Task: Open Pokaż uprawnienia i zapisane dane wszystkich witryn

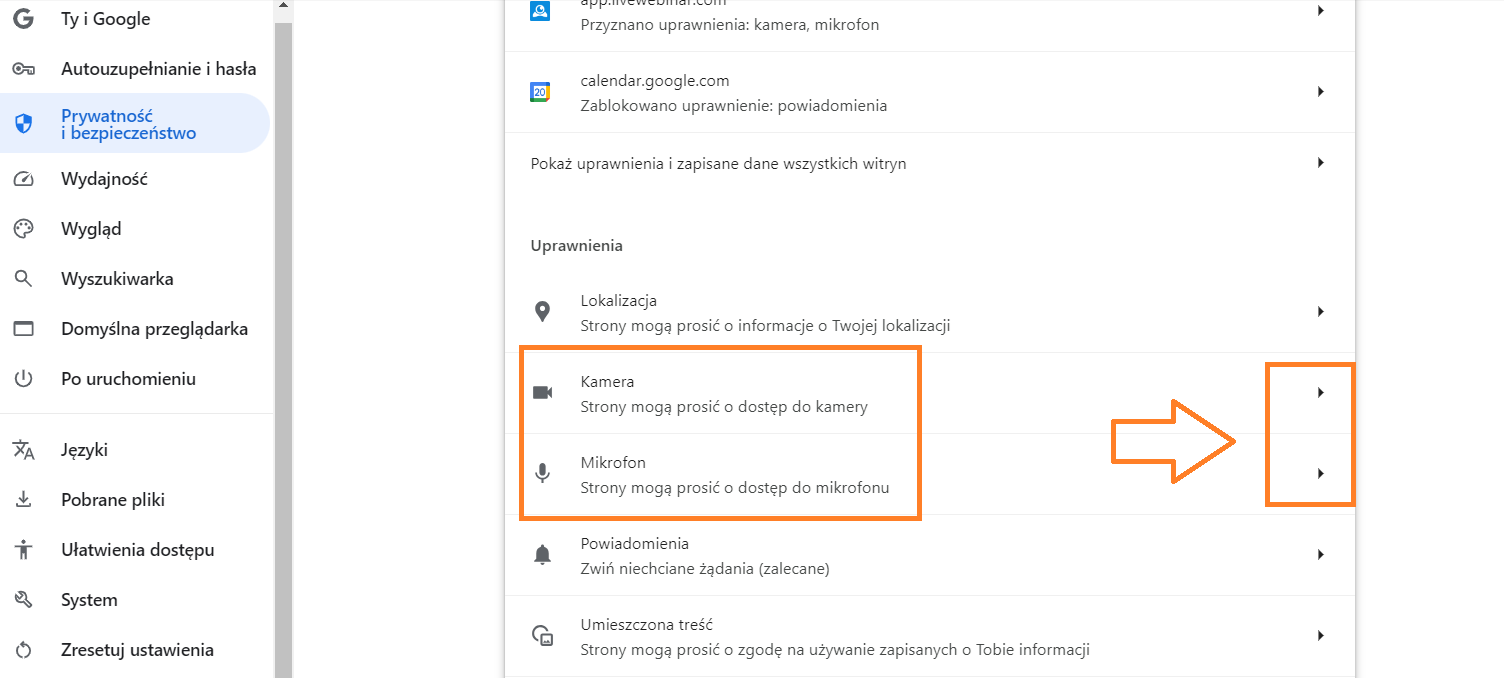Action: tap(718, 163)
